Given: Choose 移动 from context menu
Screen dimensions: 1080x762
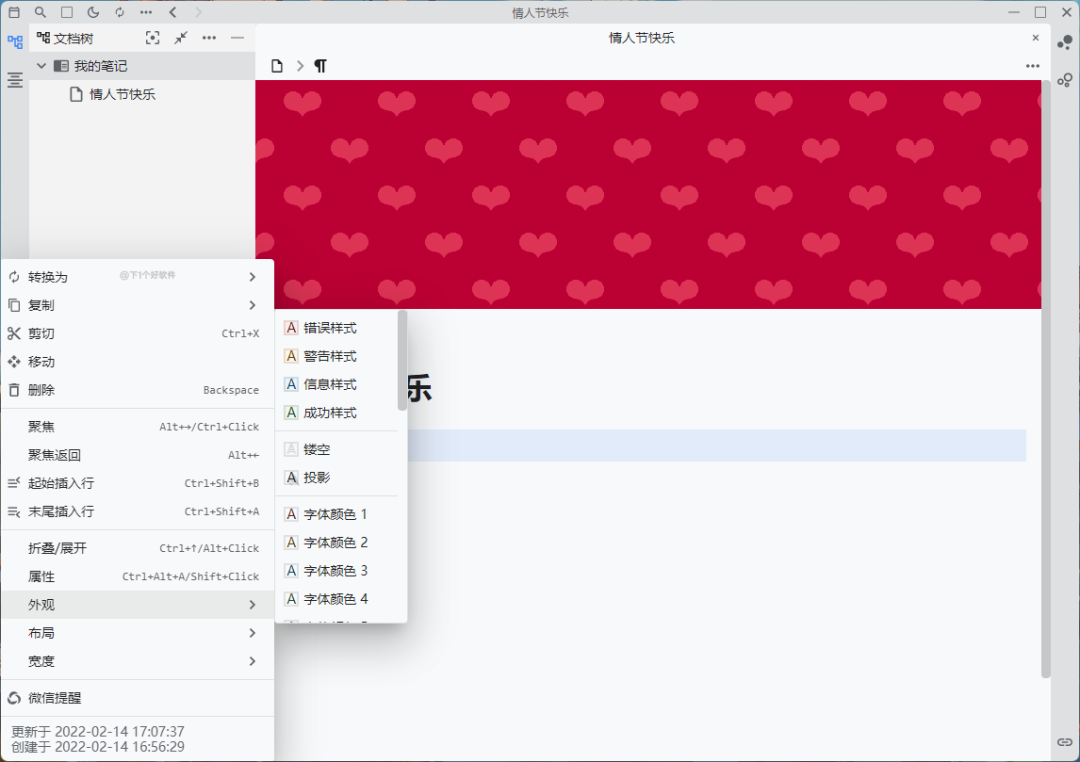Looking at the screenshot, I should coord(137,362).
